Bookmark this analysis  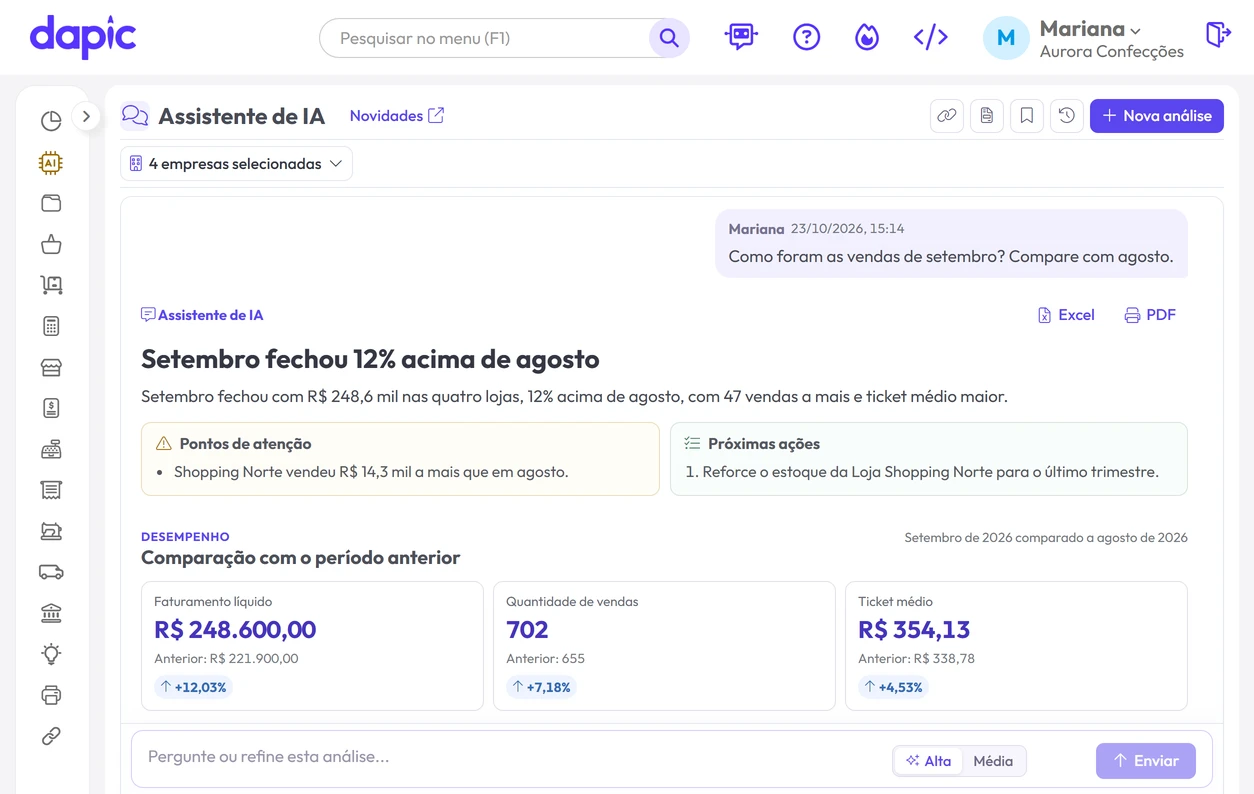tap(1027, 116)
